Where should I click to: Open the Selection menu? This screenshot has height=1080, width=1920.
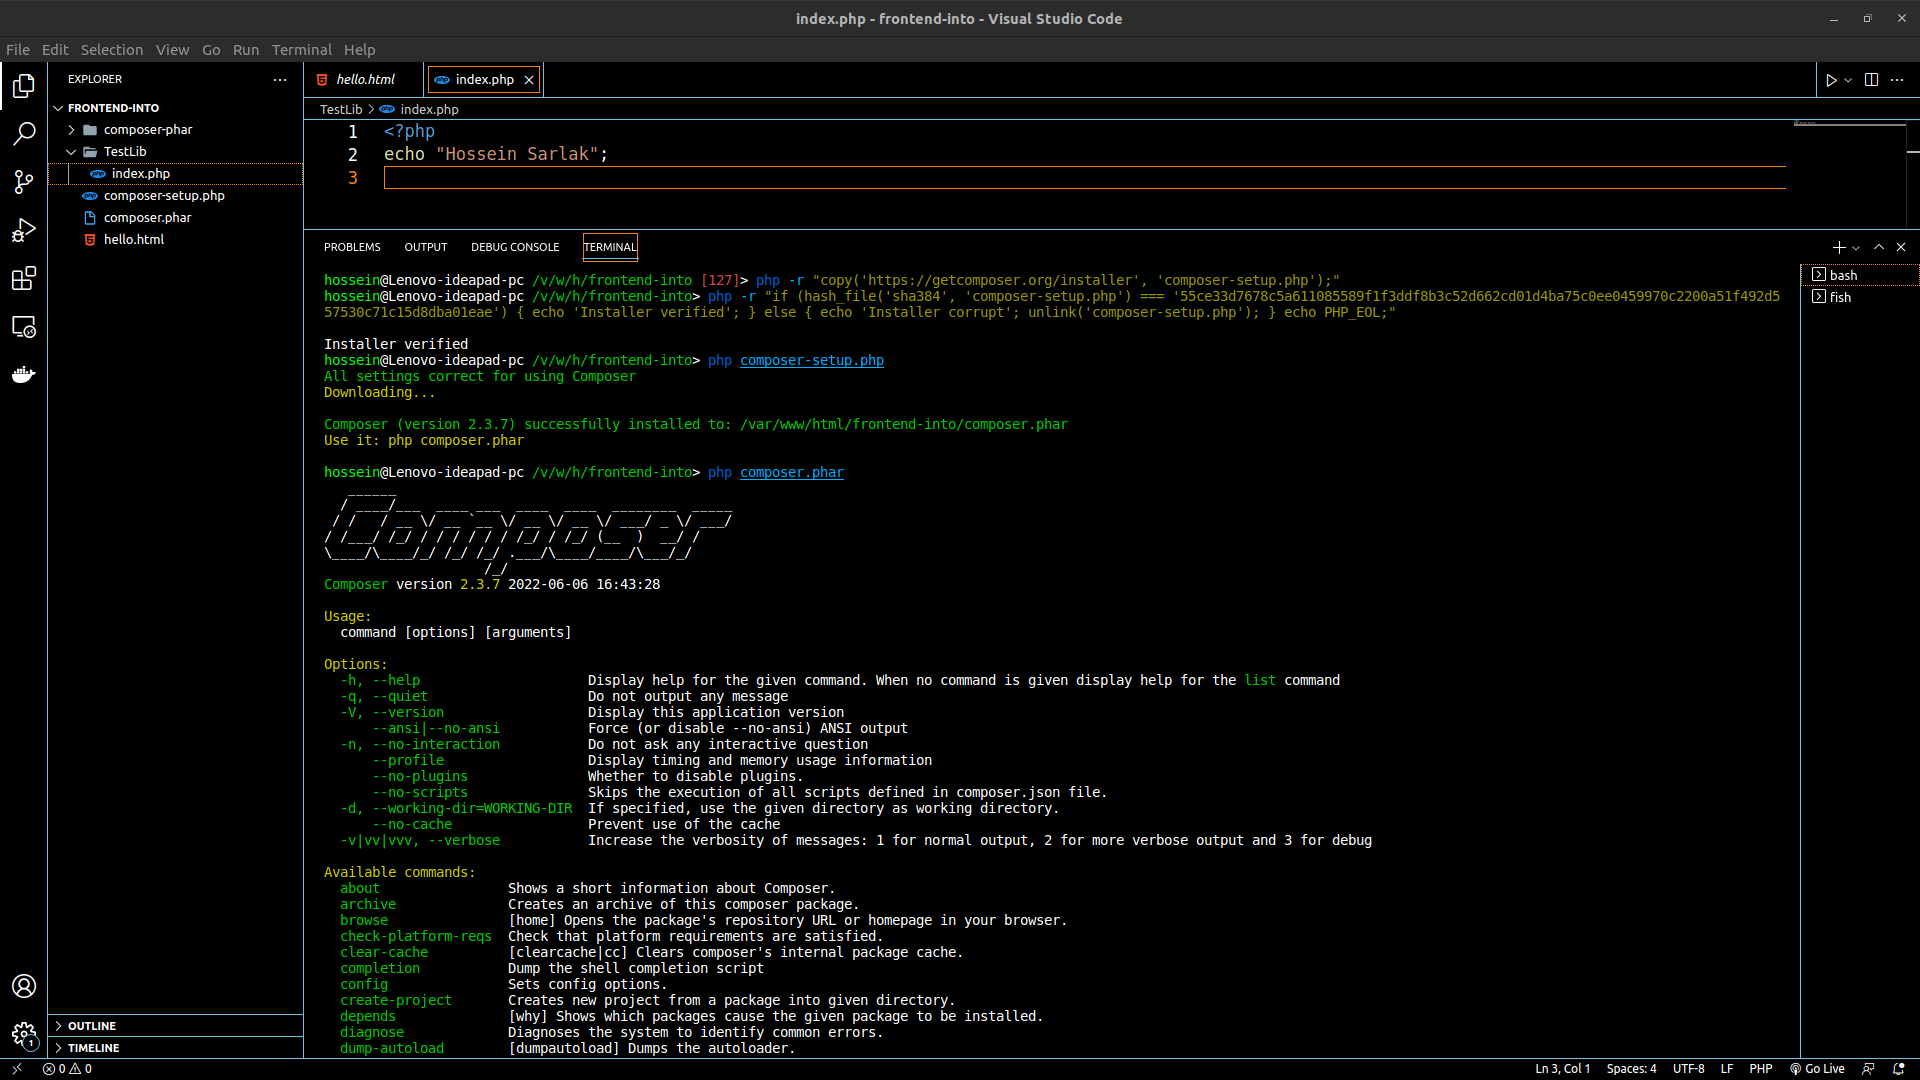tap(112, 50)
